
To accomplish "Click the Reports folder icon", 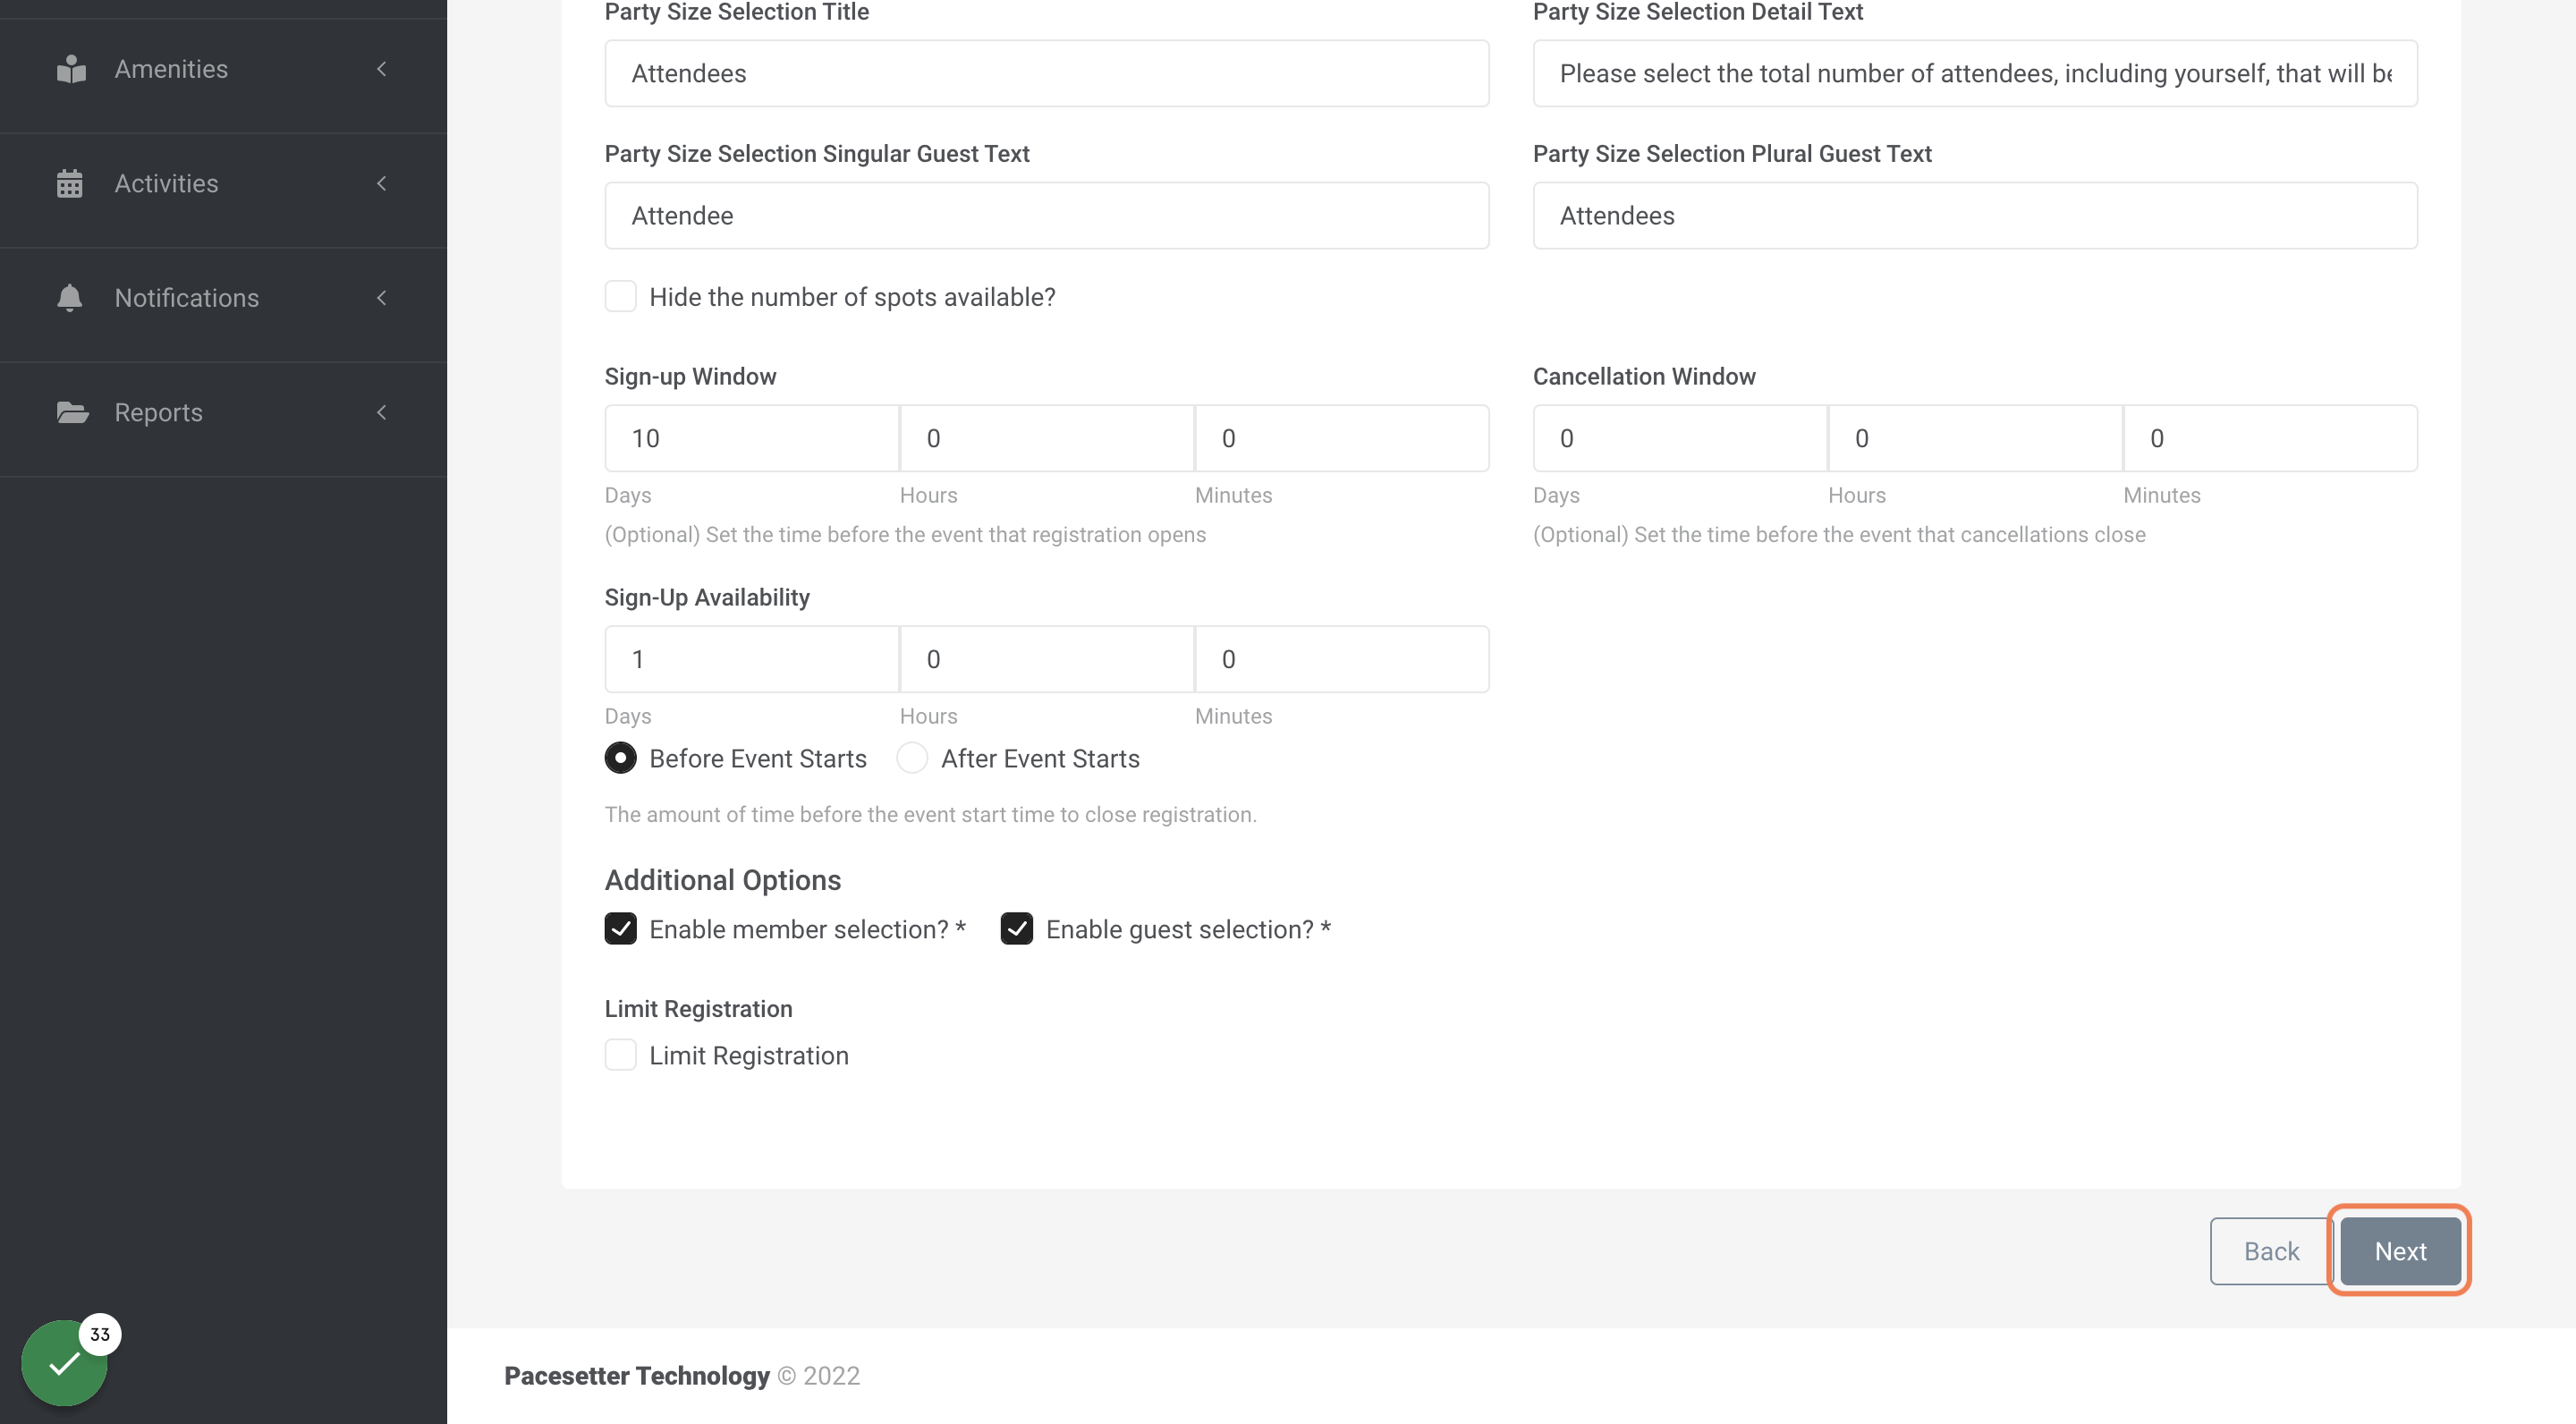I will (72, 412).
